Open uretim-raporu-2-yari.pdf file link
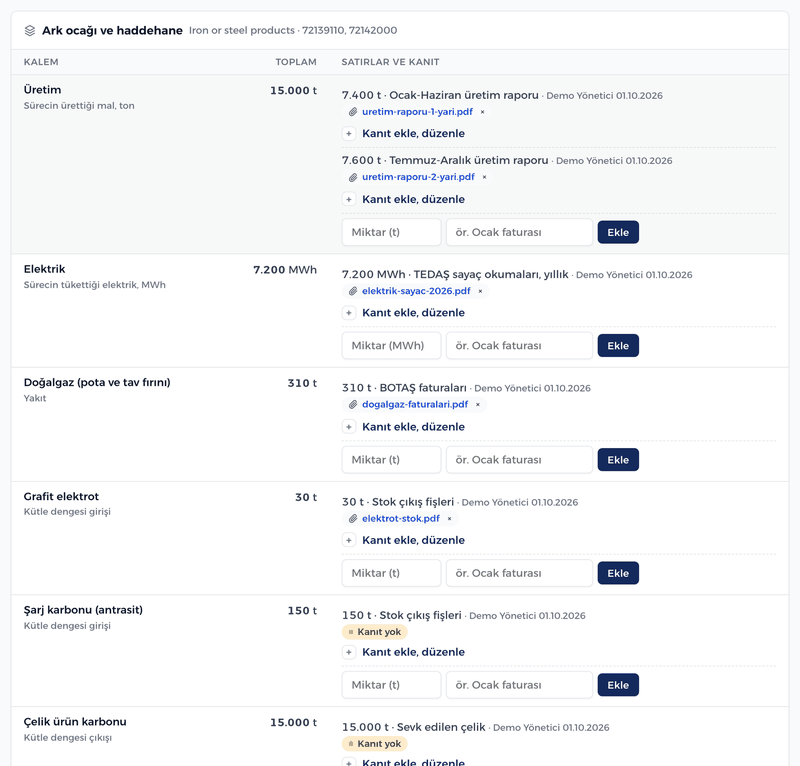Image resolution: width=800 pixels, height=766 pixels. (x=418, y=177)
